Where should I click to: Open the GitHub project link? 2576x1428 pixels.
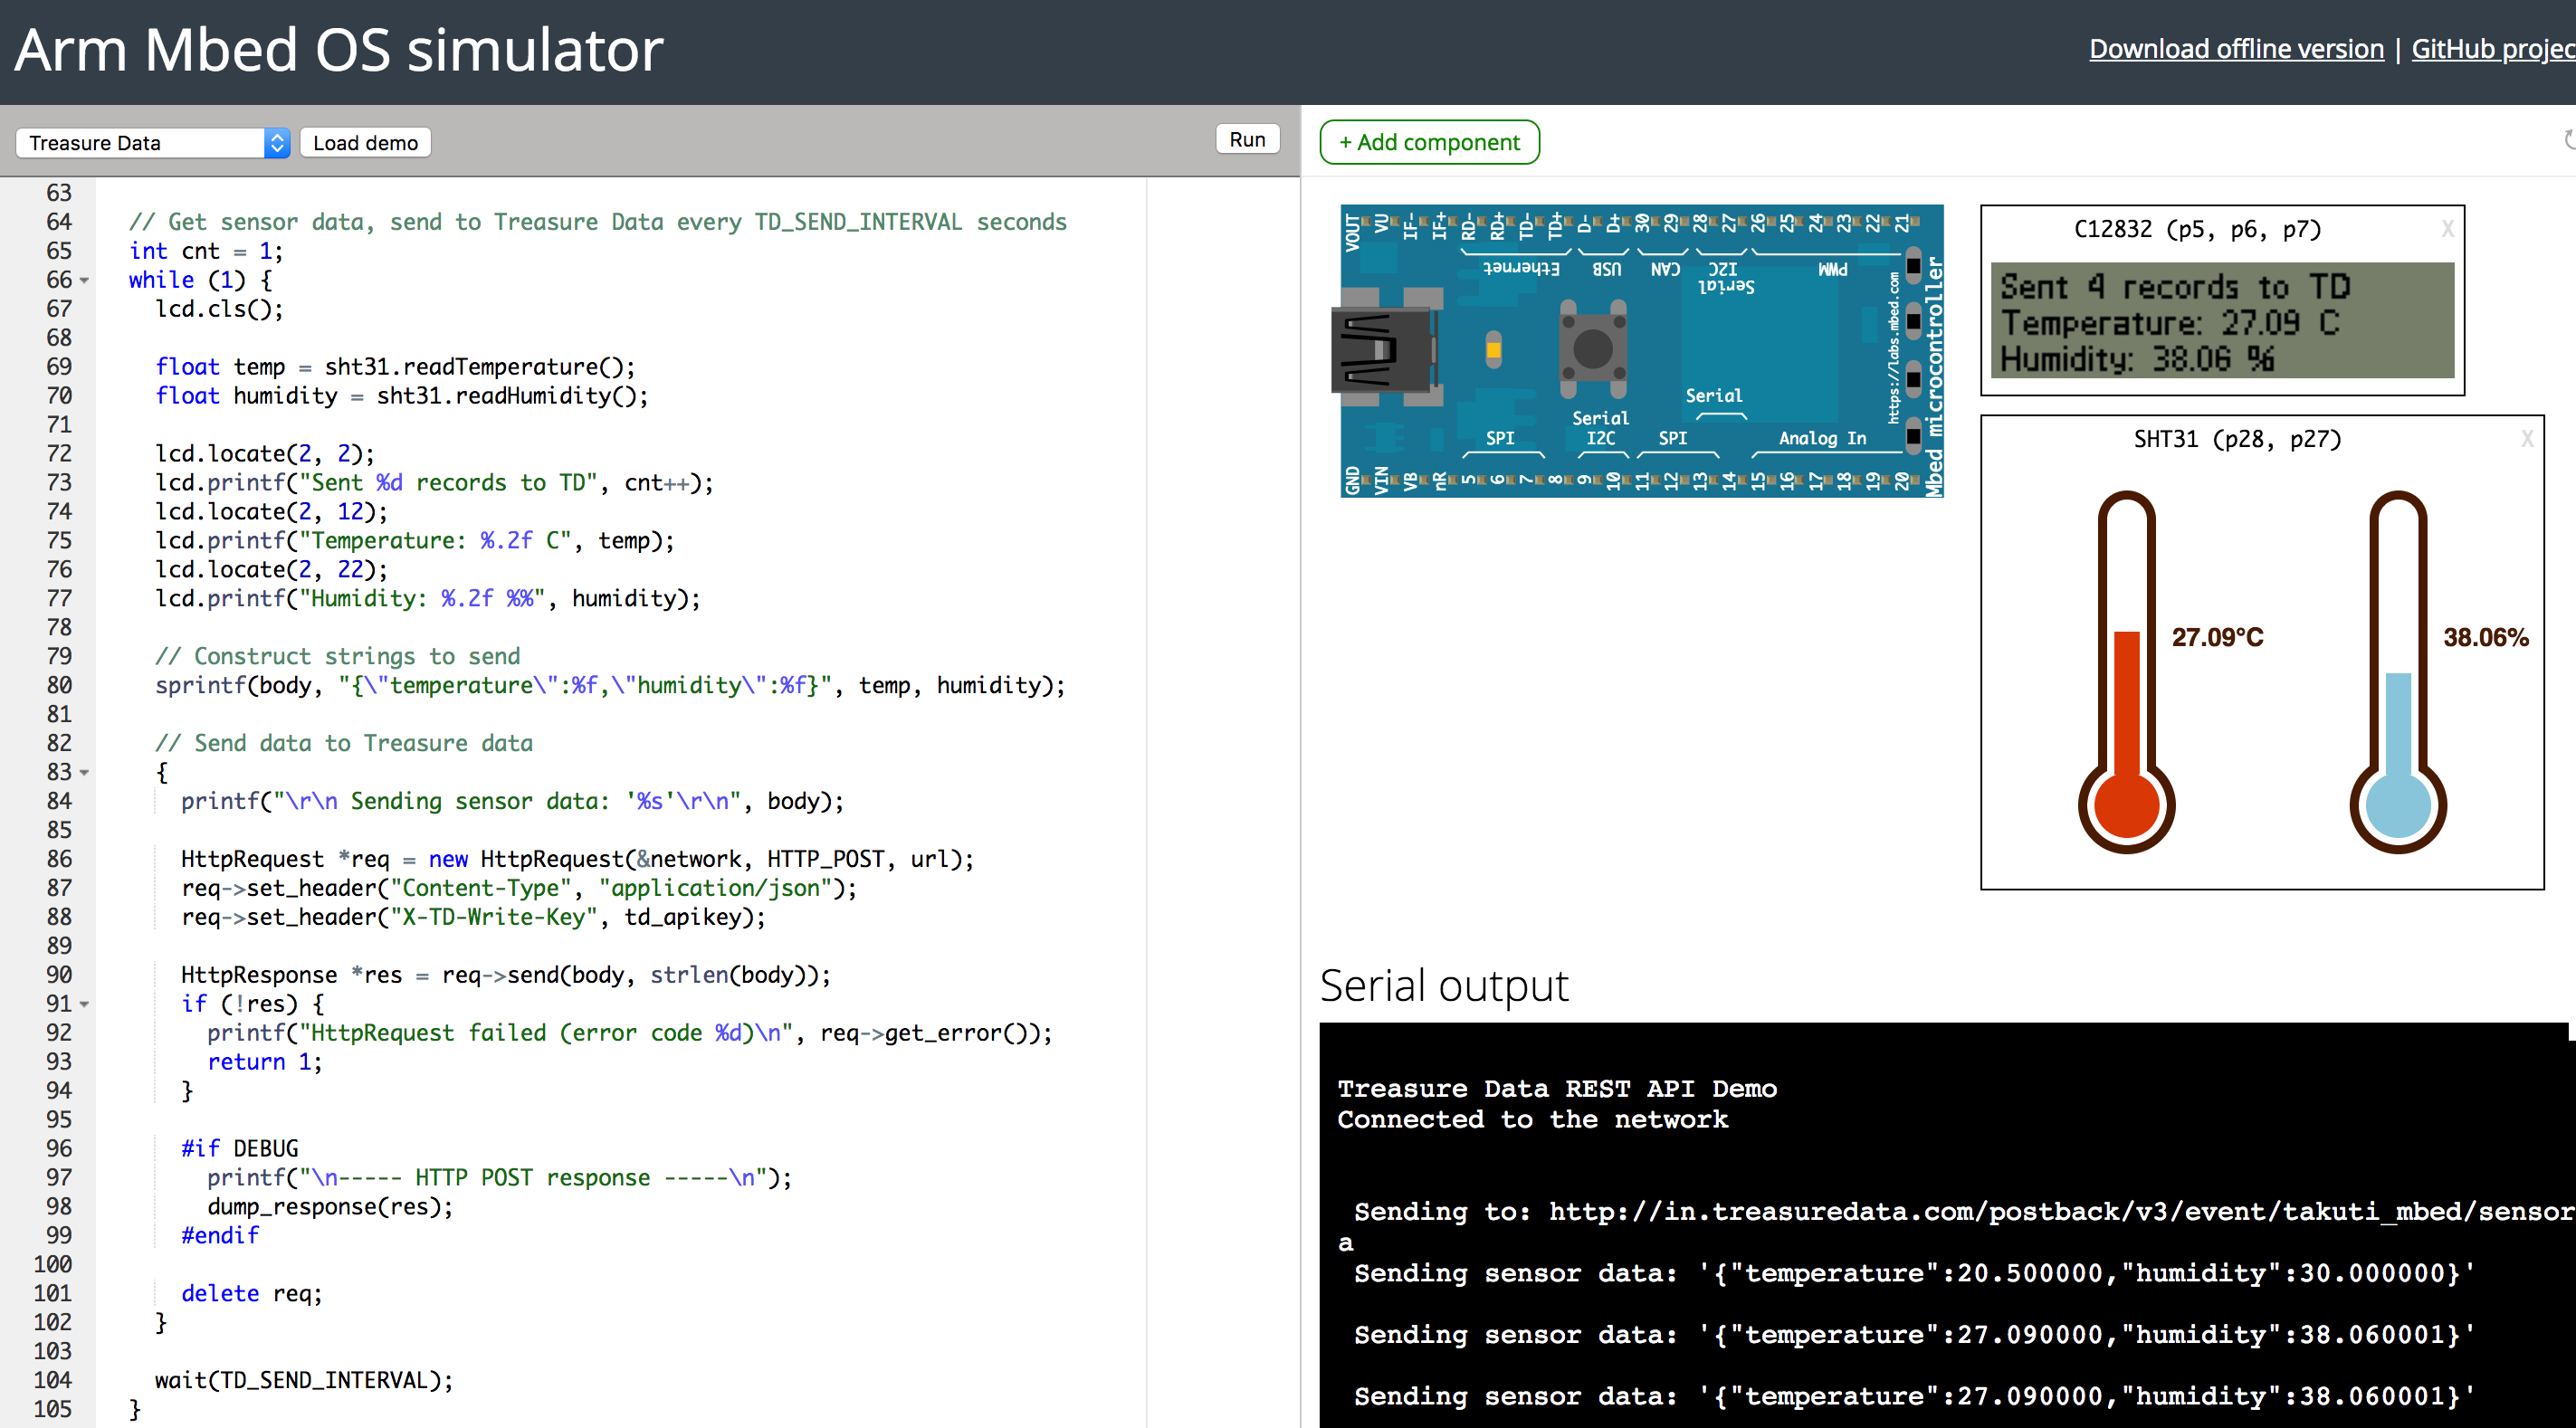click(x=2493, y=49)
